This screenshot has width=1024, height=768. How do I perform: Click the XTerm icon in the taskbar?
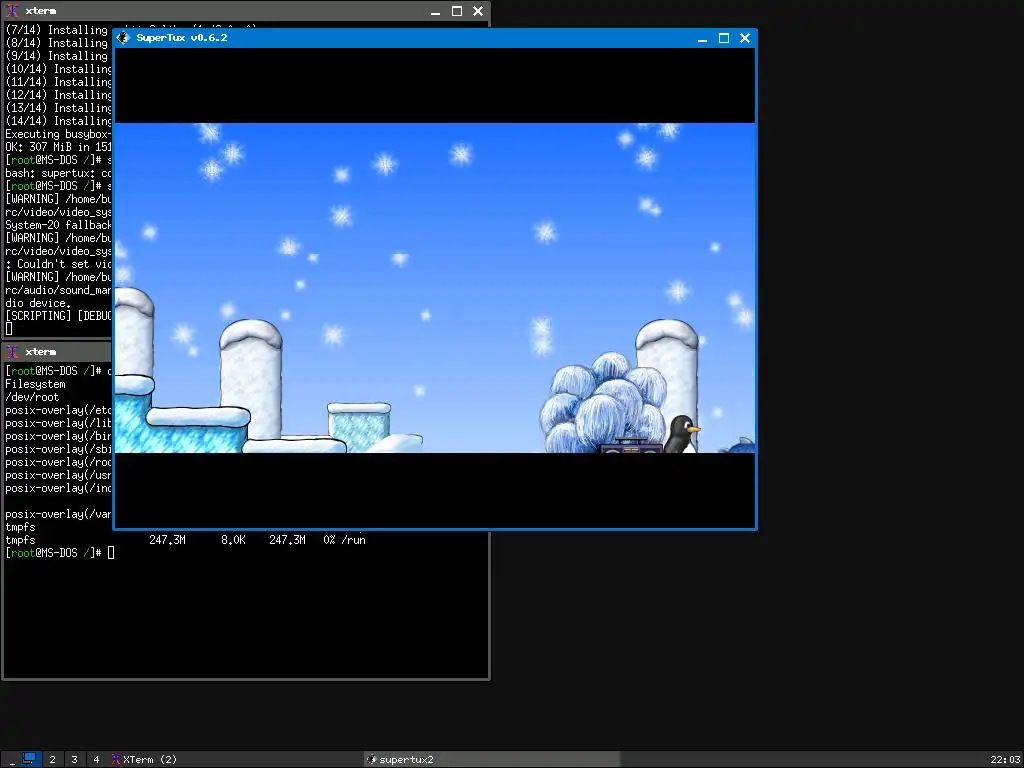click(x=116, y=760)
